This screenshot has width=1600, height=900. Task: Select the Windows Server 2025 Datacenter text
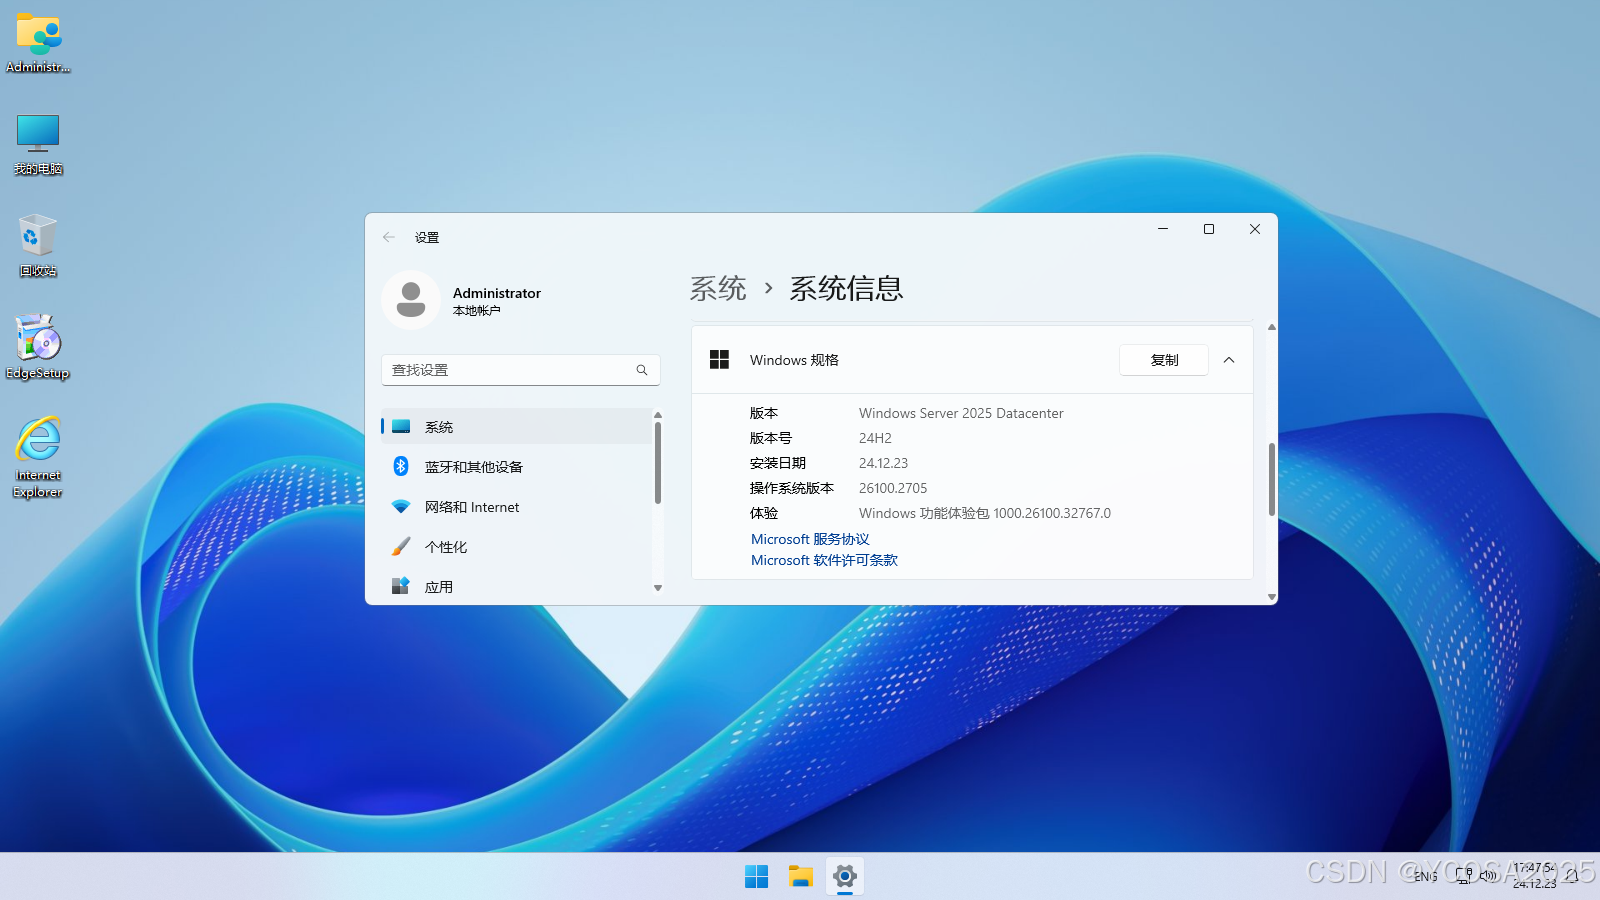[x=961, y=413]
